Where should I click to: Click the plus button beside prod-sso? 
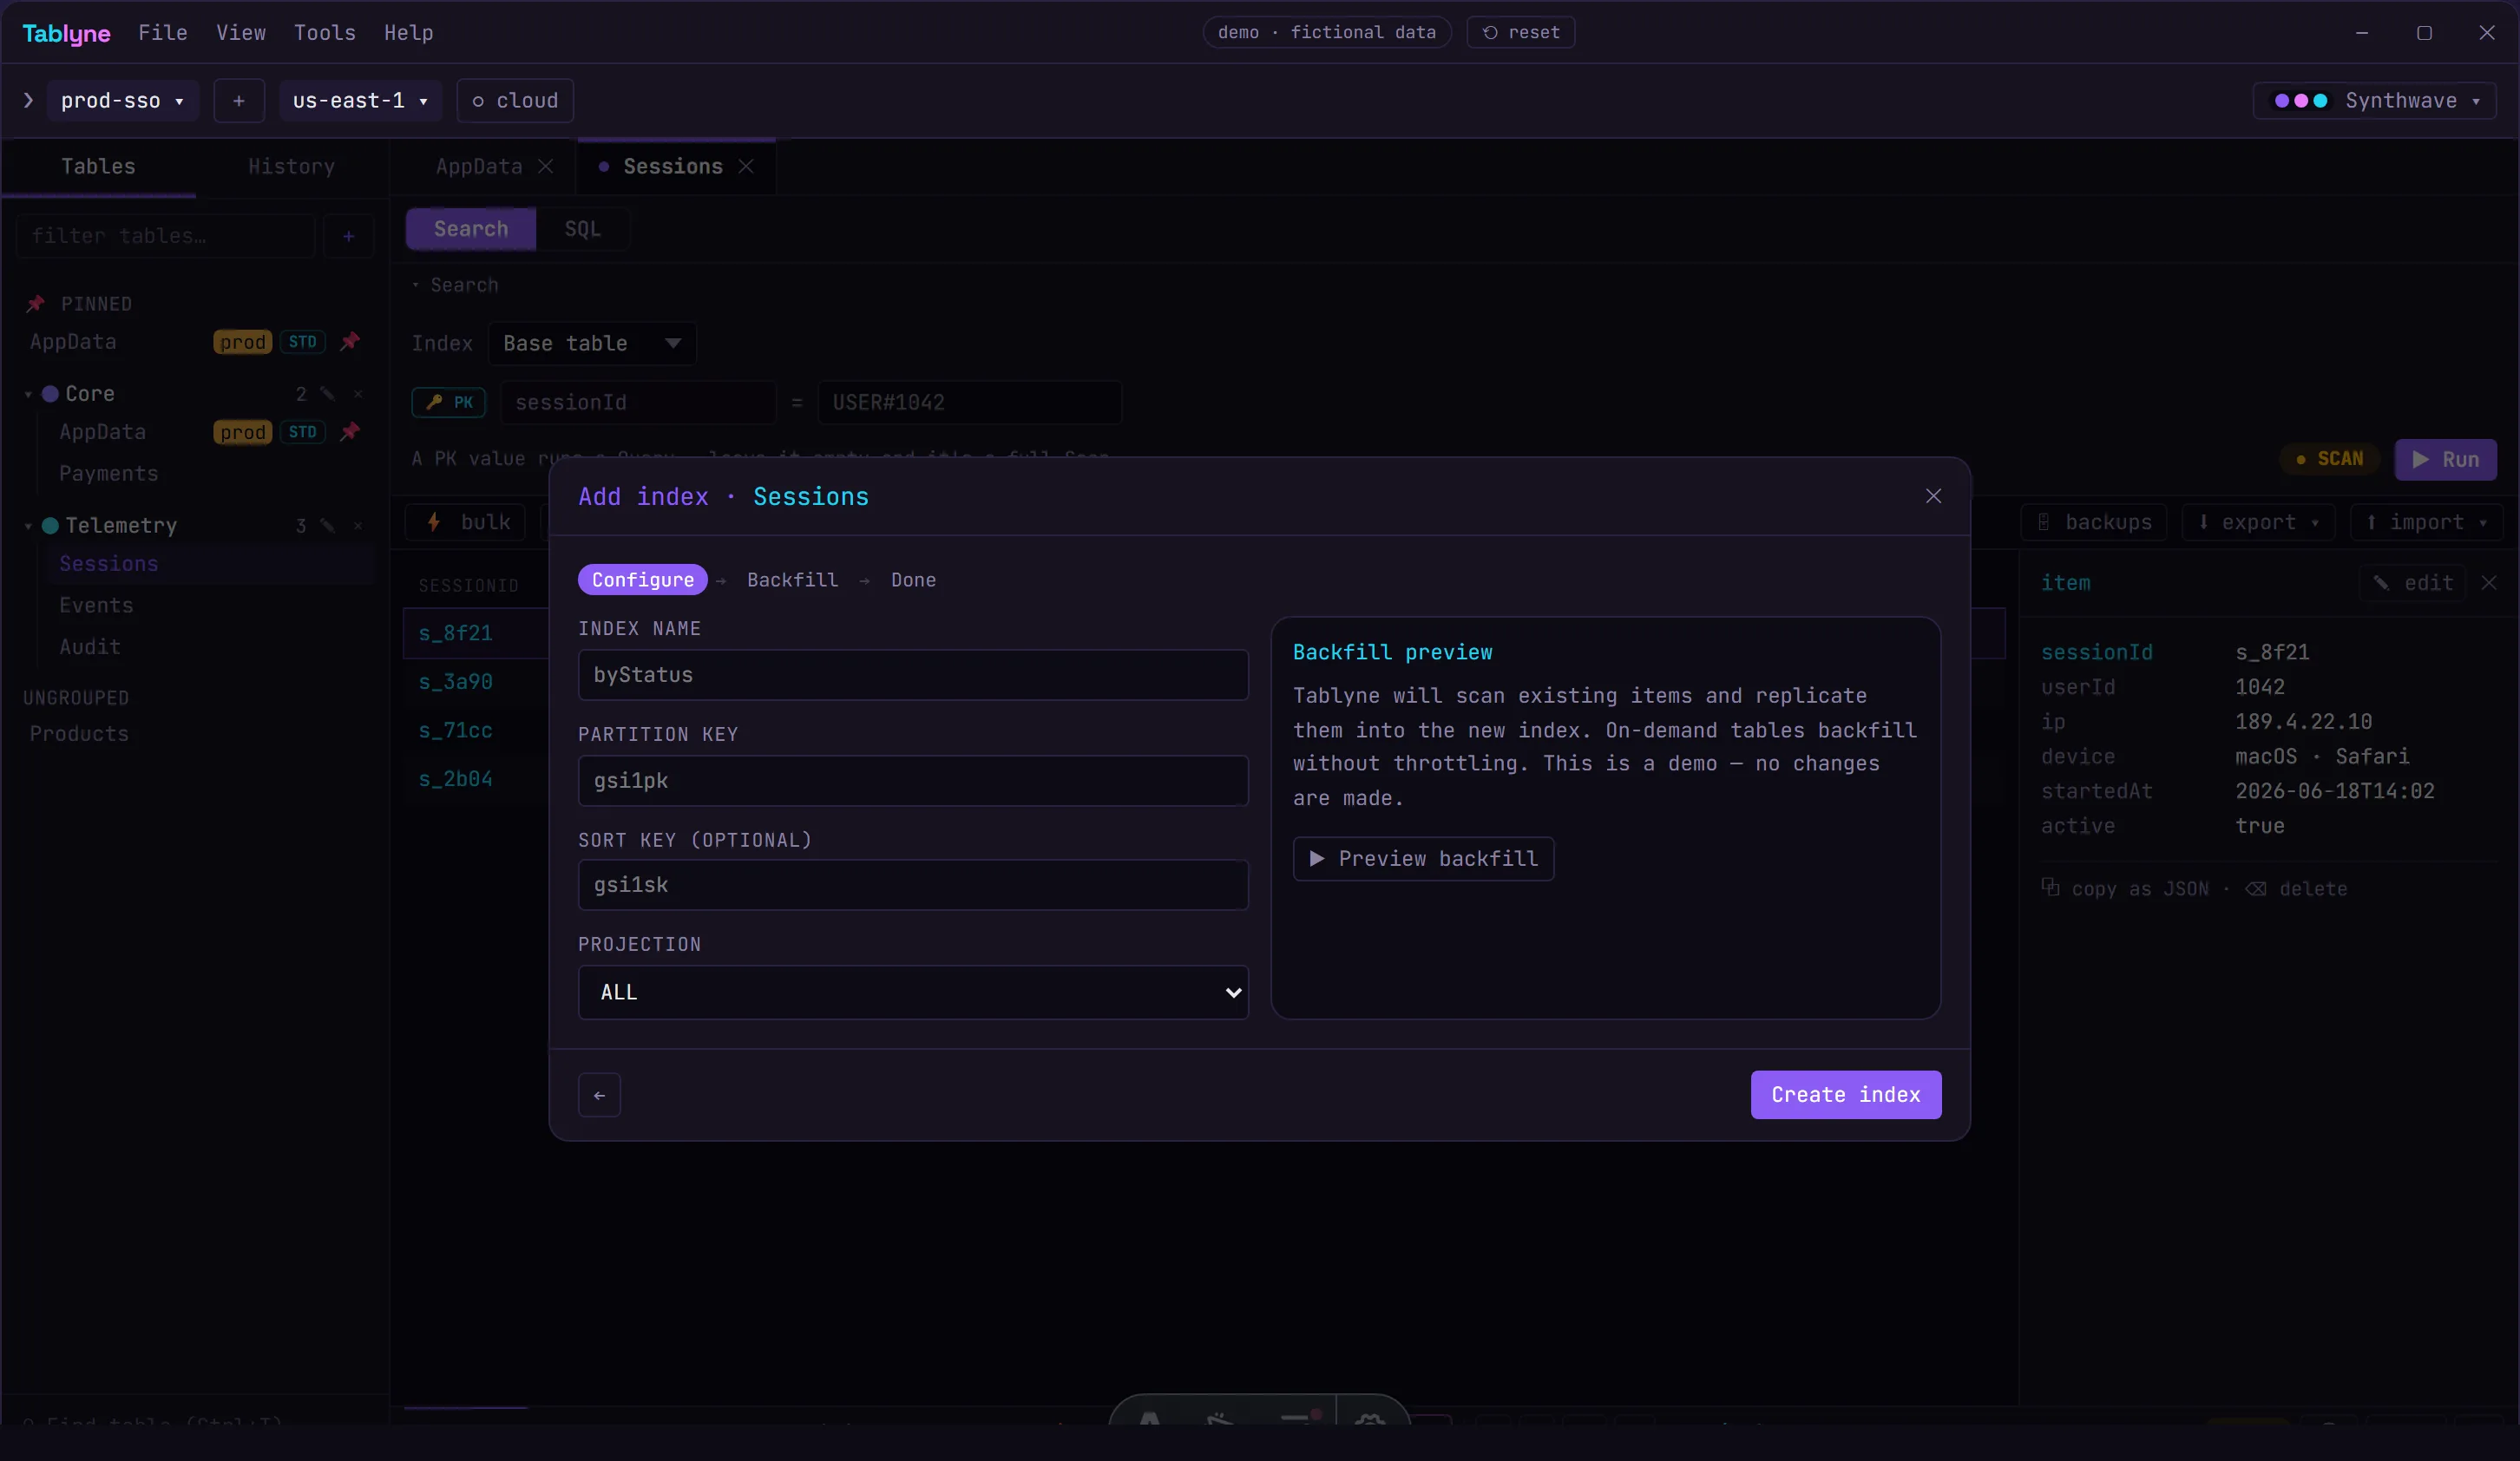[x=239, y=101]
